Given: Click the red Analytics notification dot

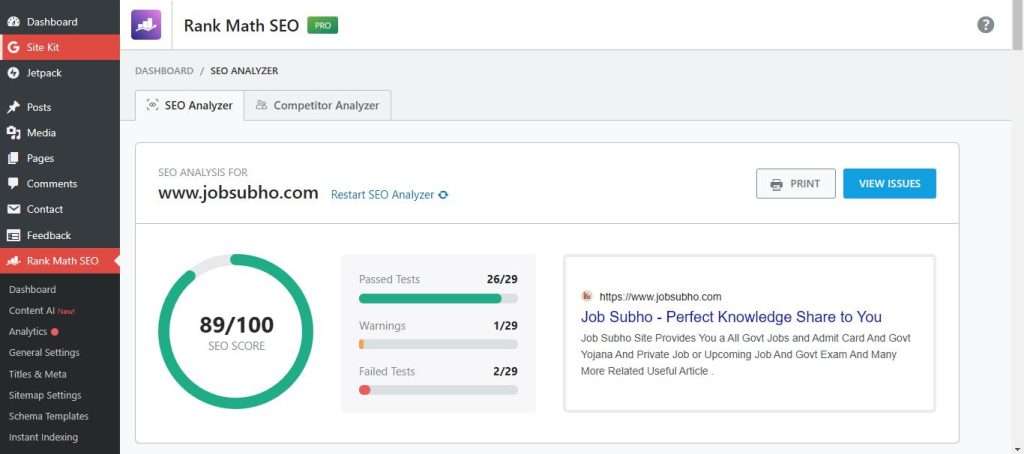Looking at the screenshot, I should 55,332.
